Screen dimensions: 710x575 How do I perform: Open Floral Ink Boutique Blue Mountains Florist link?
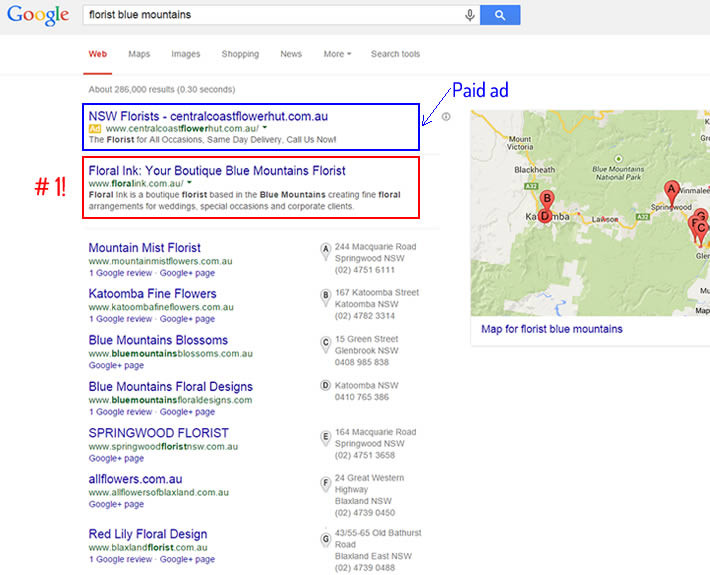[x=217, y=171]
